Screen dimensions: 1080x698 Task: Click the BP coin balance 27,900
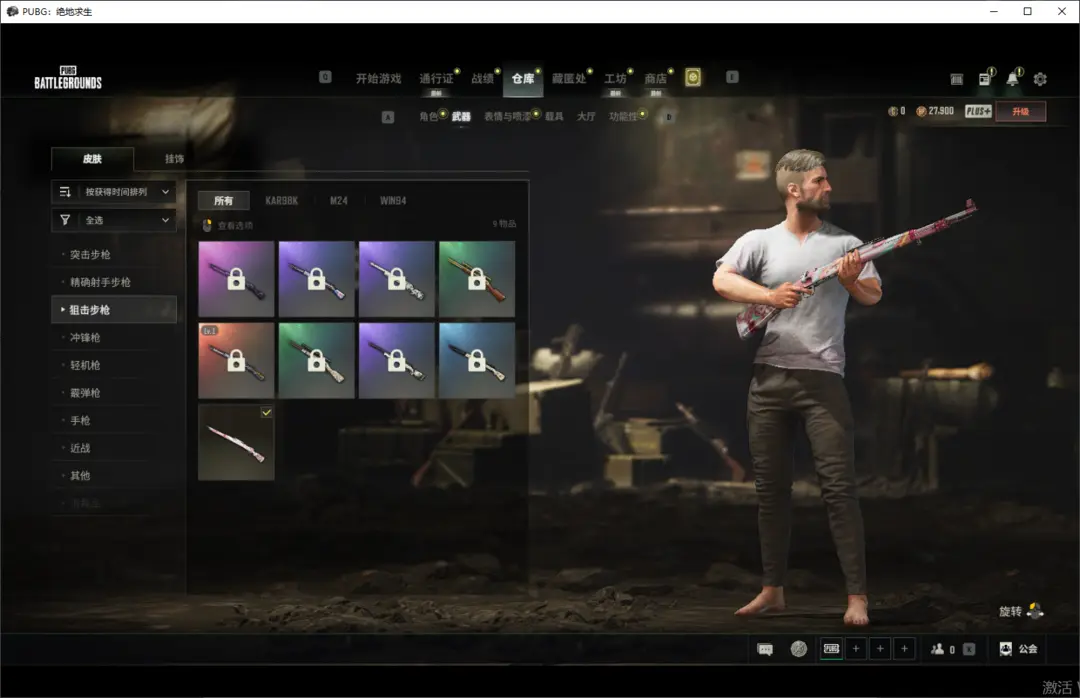point(935,111)
